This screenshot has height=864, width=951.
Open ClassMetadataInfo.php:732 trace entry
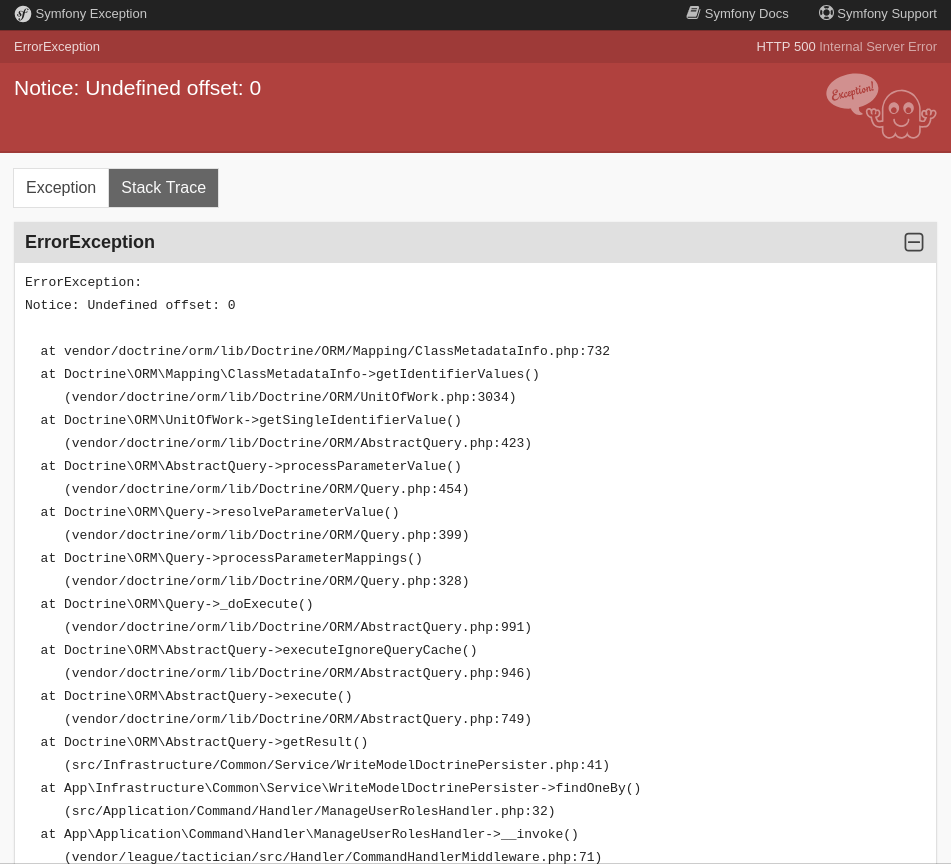coord(337,351)
